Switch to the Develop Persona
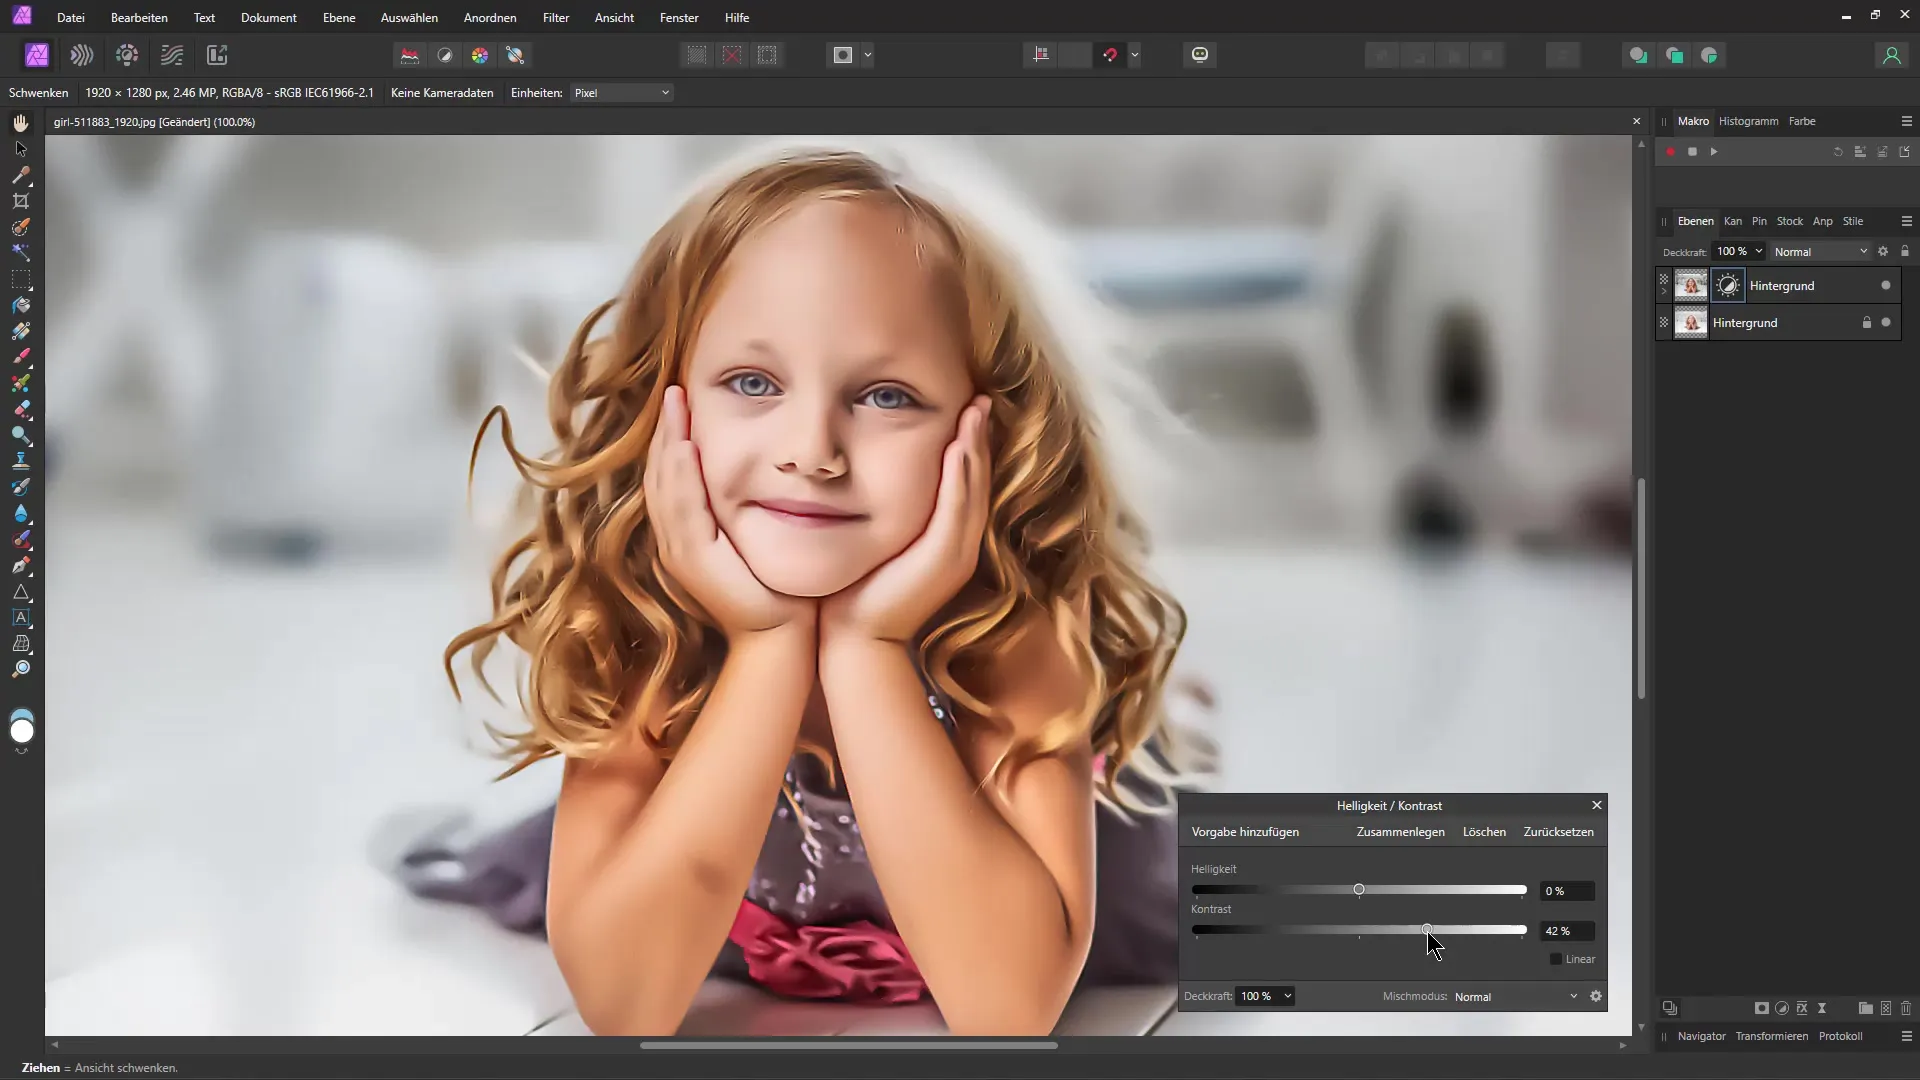The image size is (1920, 1080). pyautogui.click(x=127, y=56)
